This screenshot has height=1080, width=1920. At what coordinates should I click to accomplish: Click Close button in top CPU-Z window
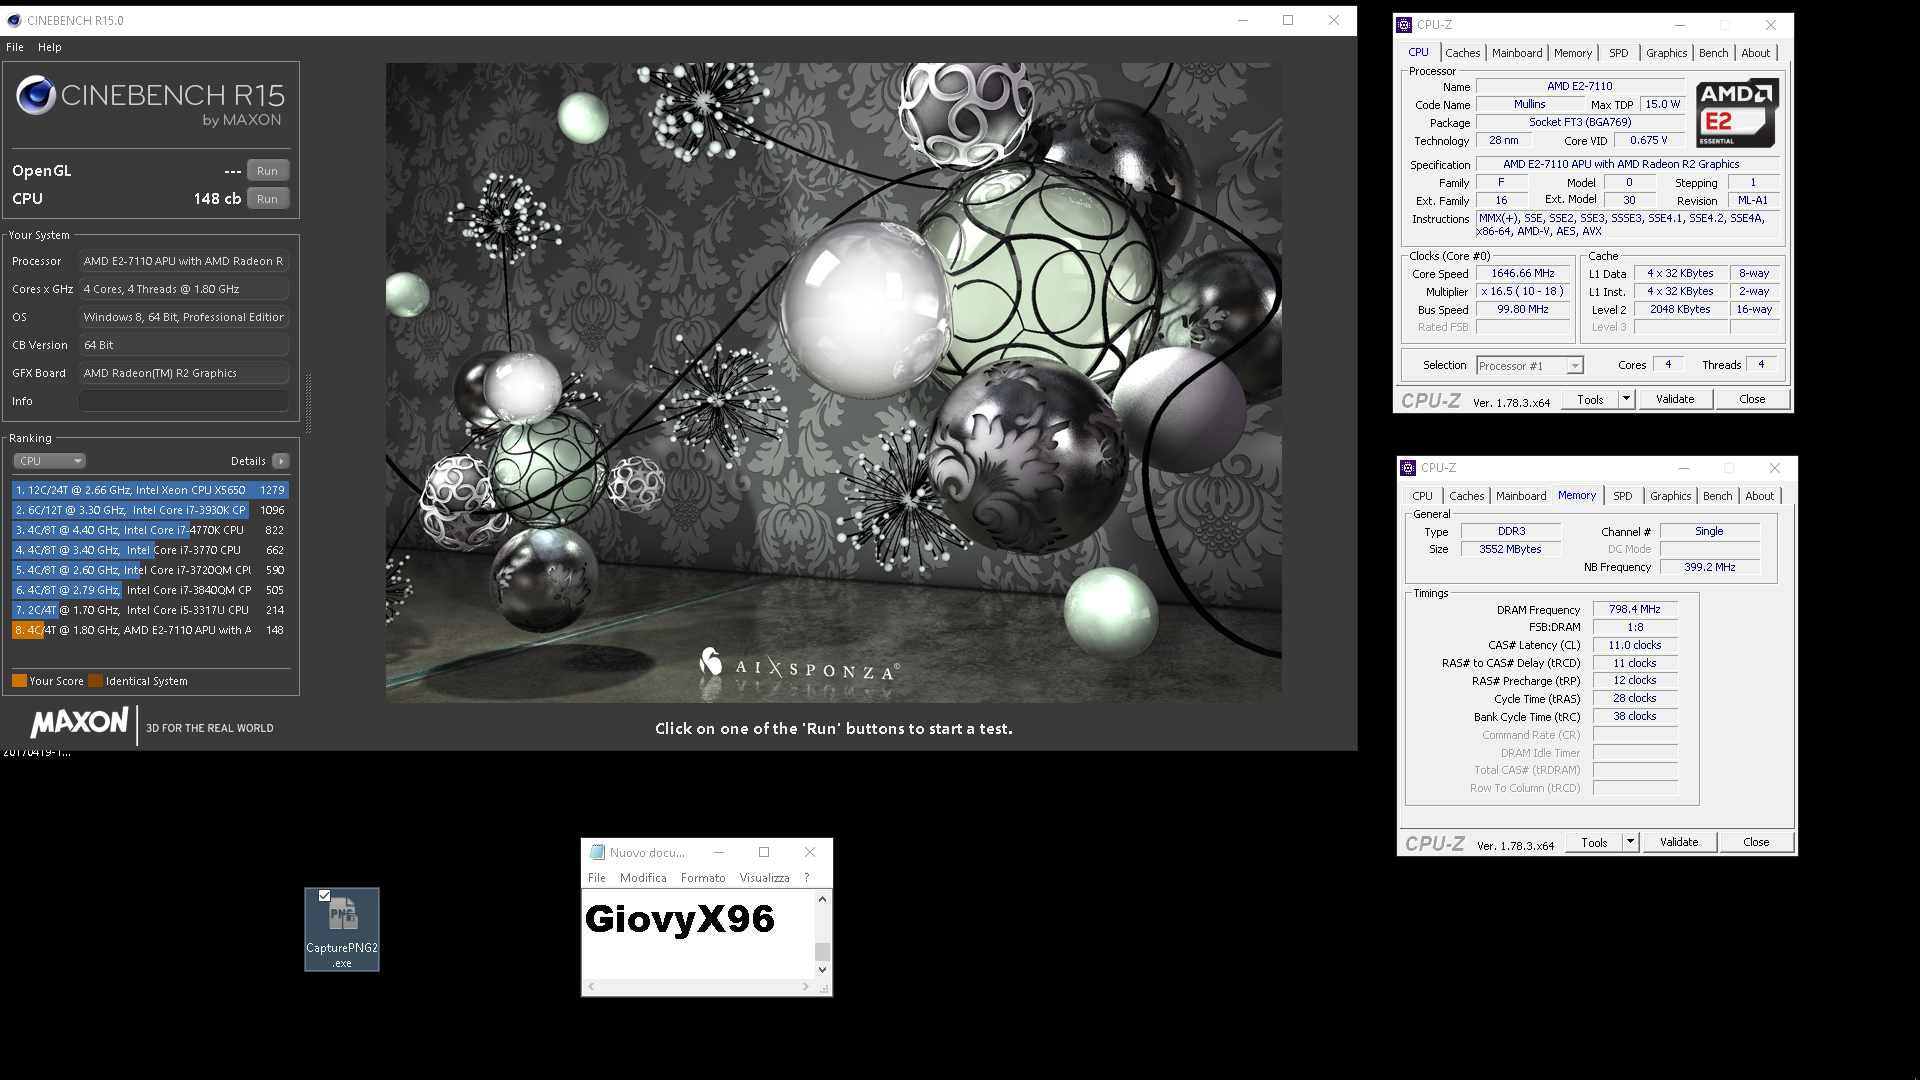[1752, 399]
